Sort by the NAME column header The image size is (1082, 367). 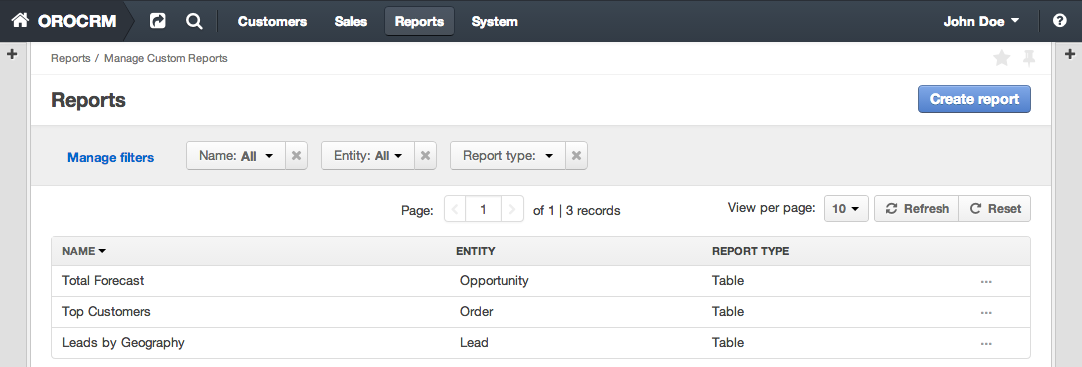83,251
